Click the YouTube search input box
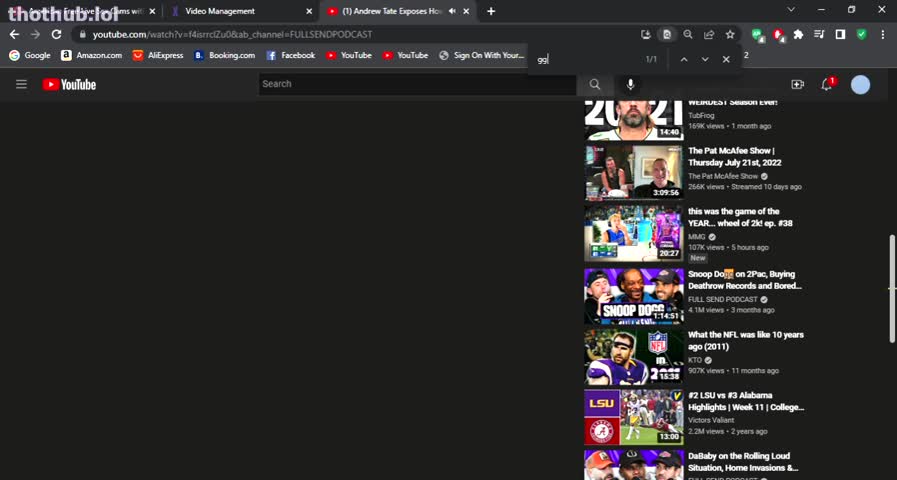The height and width of the screenshot is (480, 897). tap(418, 85)
